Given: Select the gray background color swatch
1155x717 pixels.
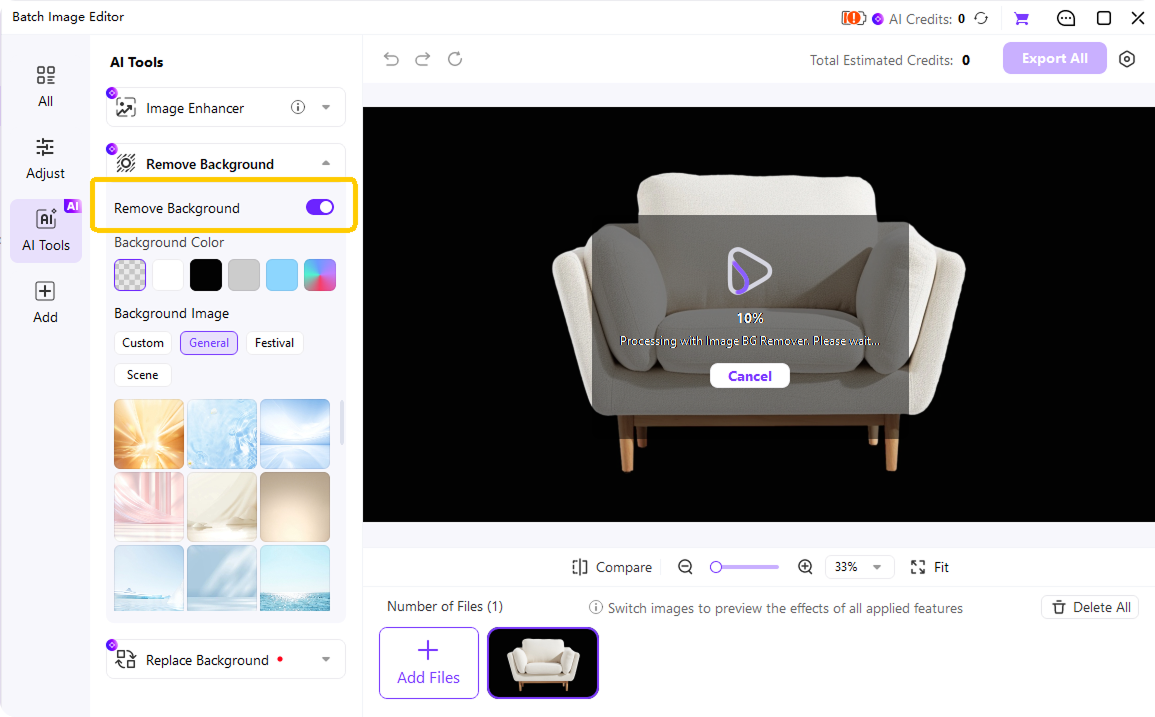Looking at the screenshot, I should coord(244,275).
